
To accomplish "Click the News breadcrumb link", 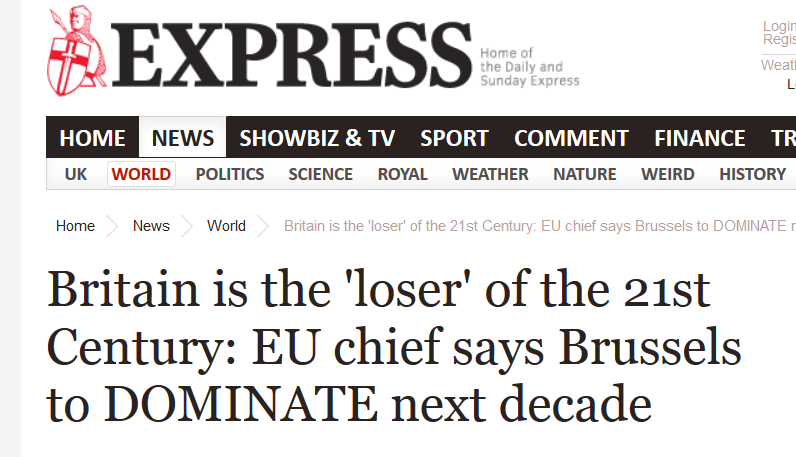I will pyautogui.click(x=151, y=226).
